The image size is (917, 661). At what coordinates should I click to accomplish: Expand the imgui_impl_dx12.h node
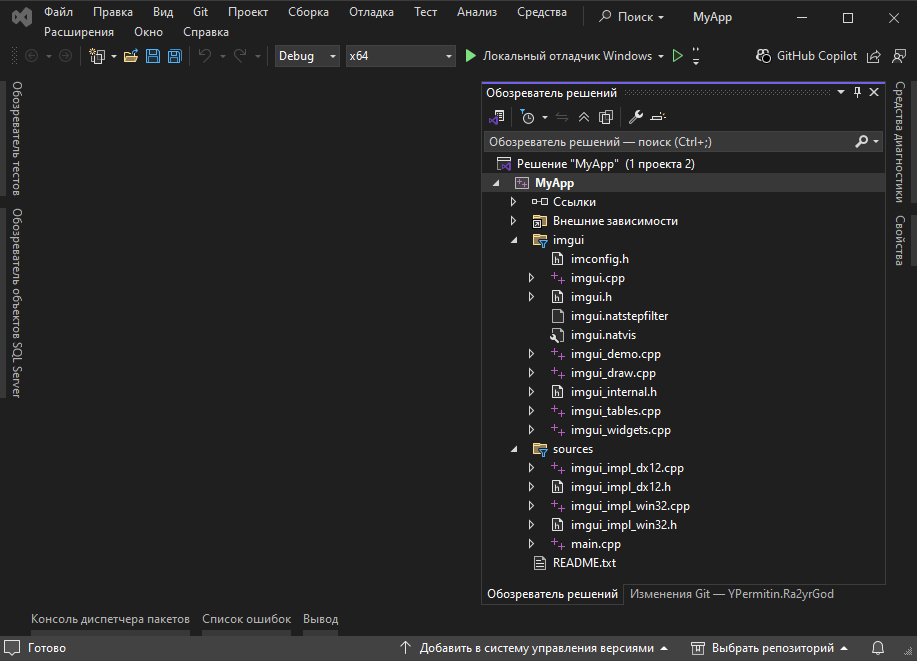(x=531, y=487)
